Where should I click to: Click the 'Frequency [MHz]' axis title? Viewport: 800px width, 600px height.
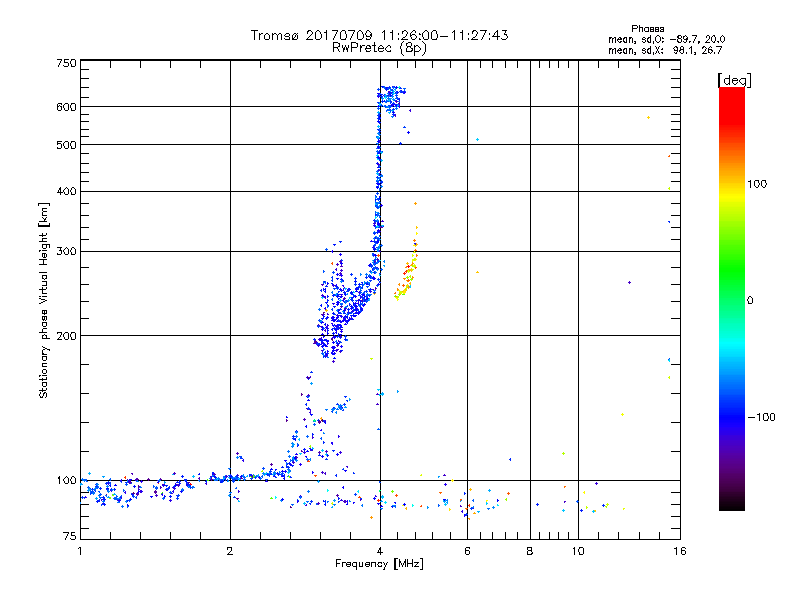click(379, 564)
